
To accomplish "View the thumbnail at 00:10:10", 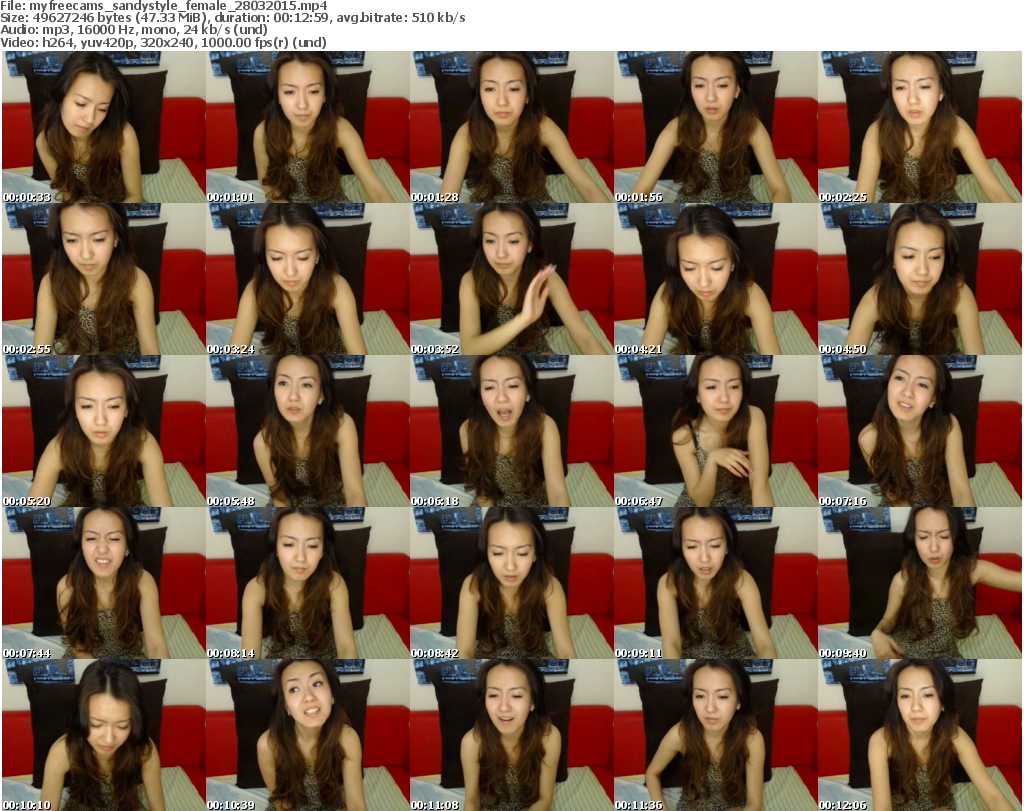I will click(x=104, y=735).
